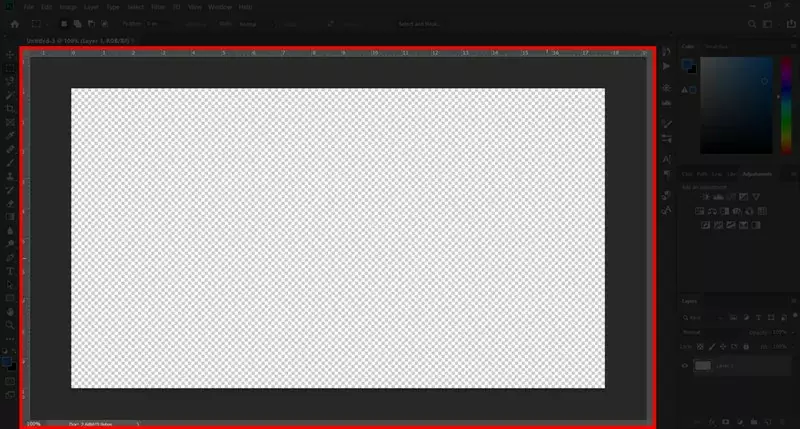
Task: Select the Rectangle shape tool
Action: coord(10,298)
